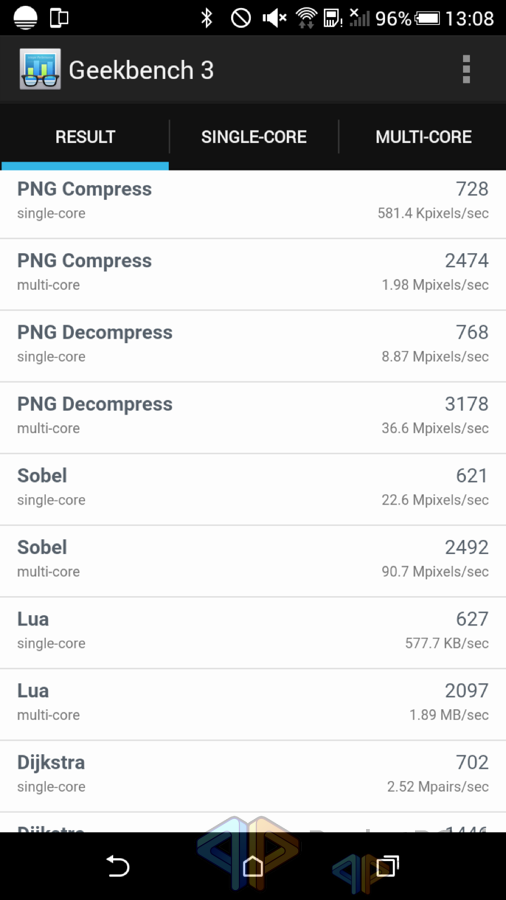
Task: Tap the Lua multi-core result row
Action: (253, 705)
